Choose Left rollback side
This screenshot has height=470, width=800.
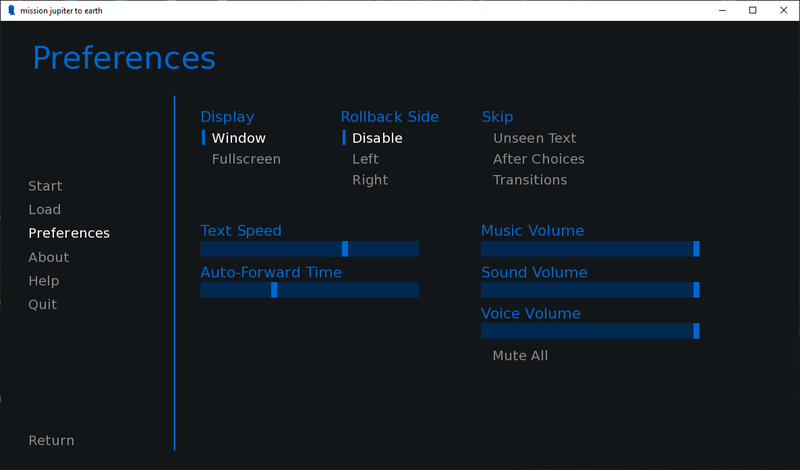click(x=365, y=159)
